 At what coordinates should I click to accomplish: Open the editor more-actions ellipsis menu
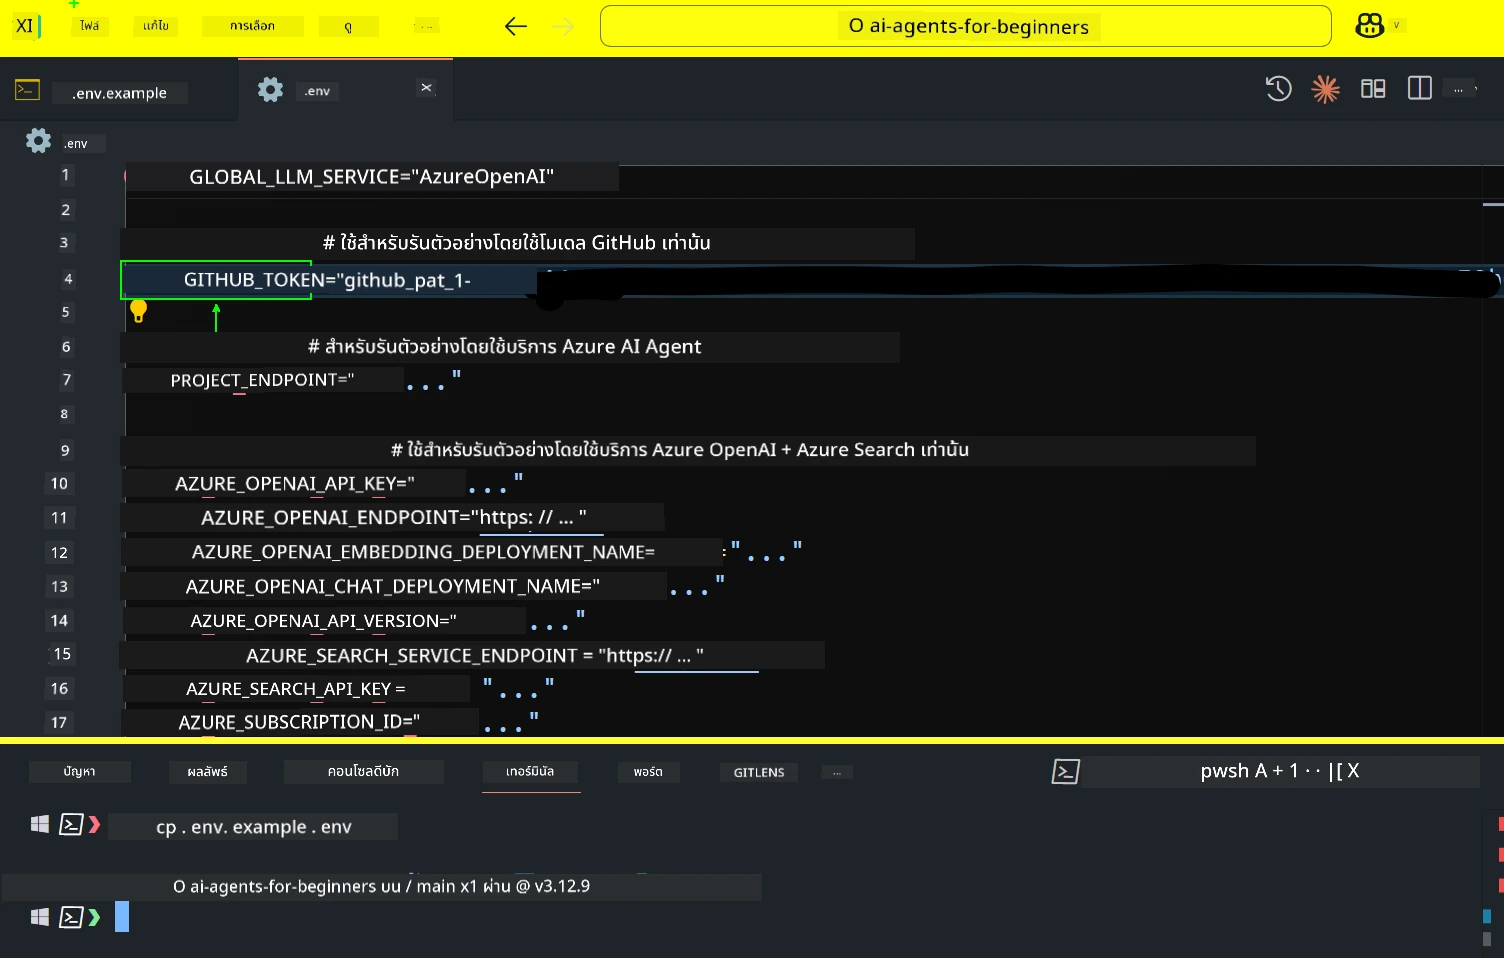click(1463, 89)
